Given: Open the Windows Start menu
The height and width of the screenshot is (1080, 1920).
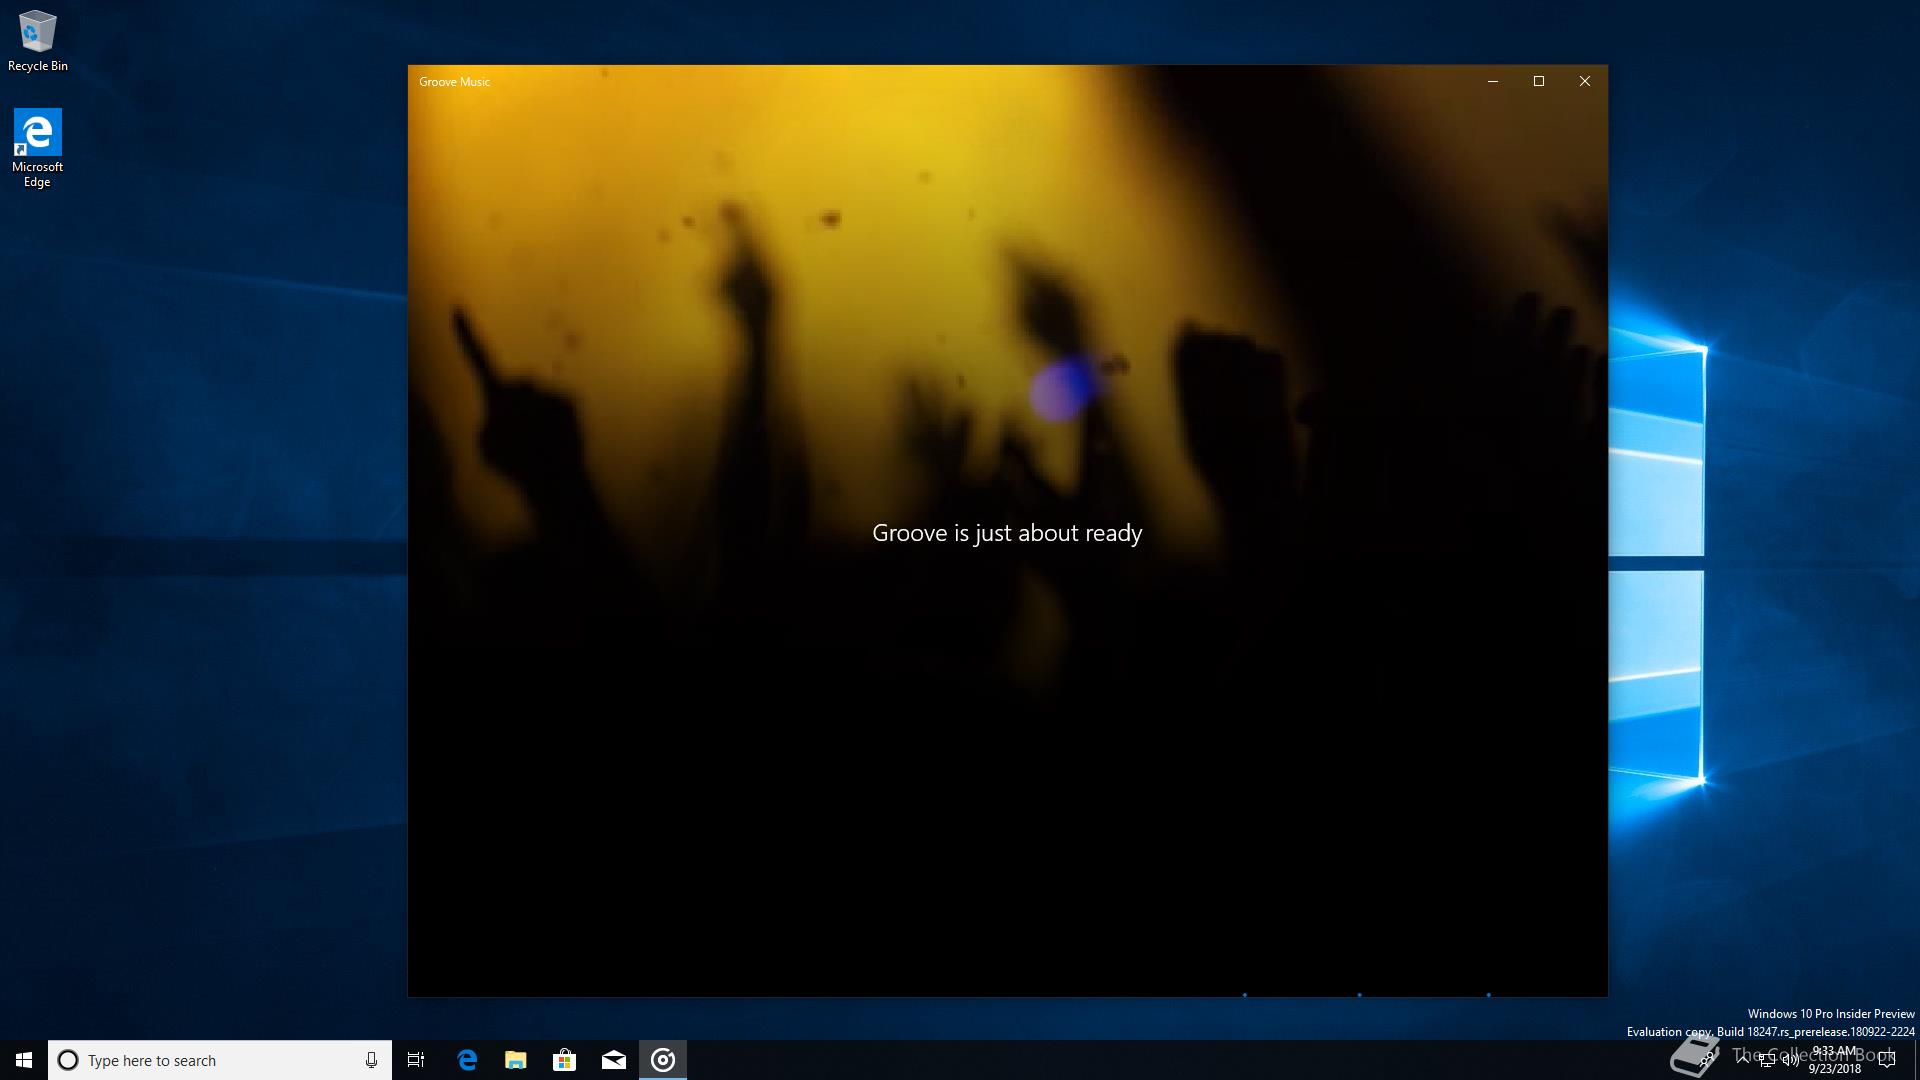Looking at the screenshot, I should point(24,1060).
